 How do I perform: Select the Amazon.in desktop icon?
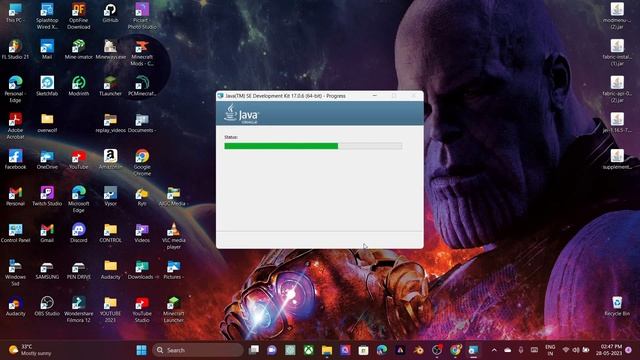tap(110, 159)
